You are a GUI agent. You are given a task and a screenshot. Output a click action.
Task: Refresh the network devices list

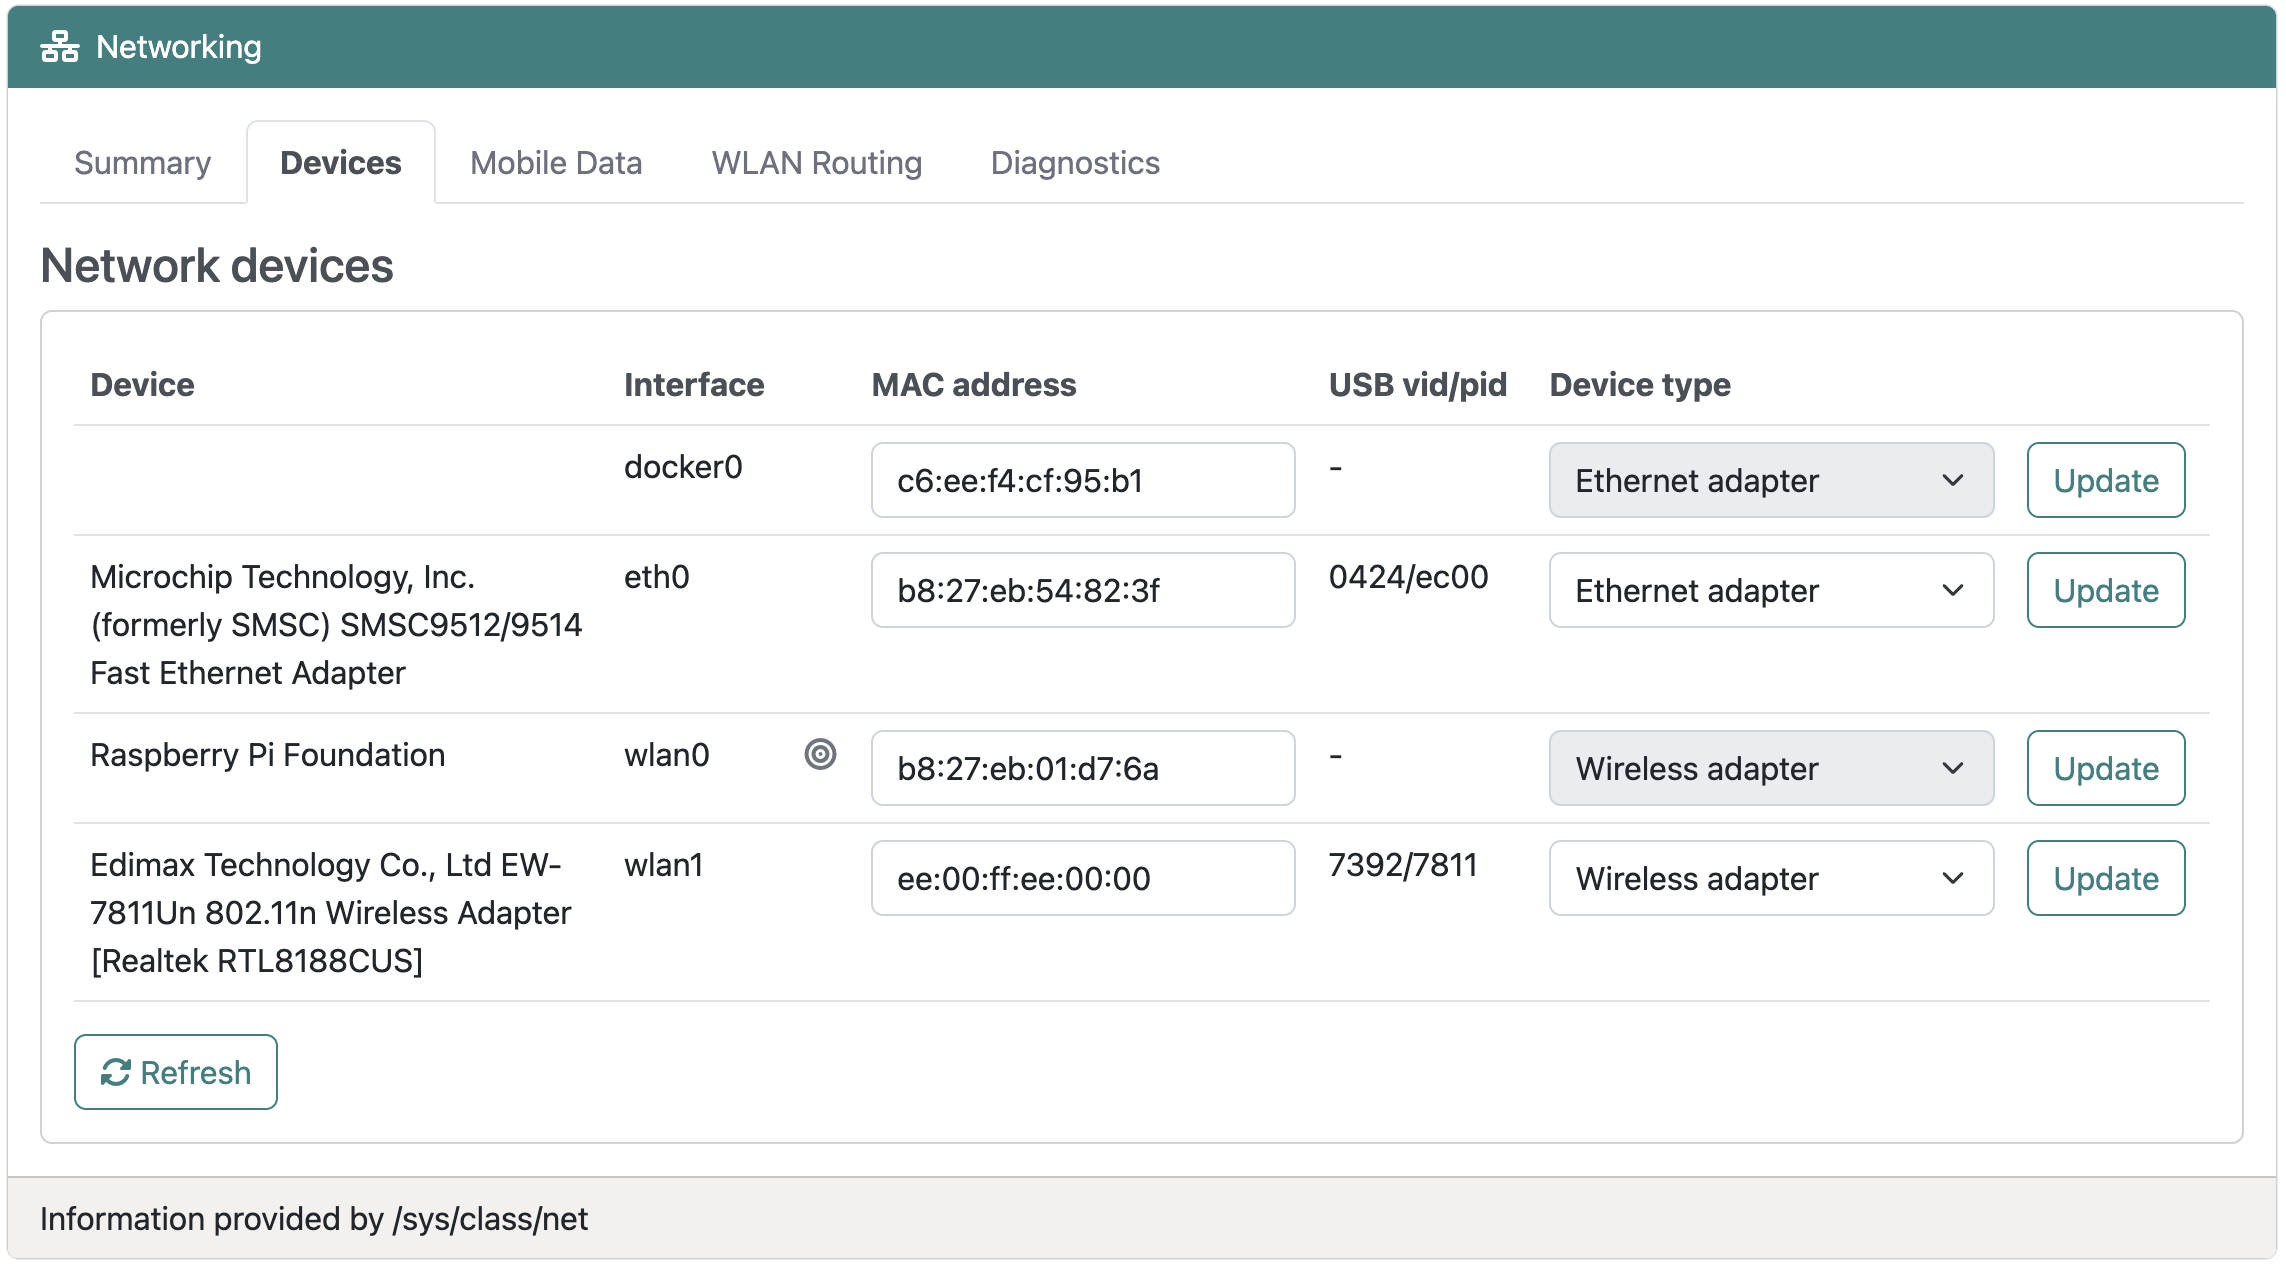coord(176,1072)
